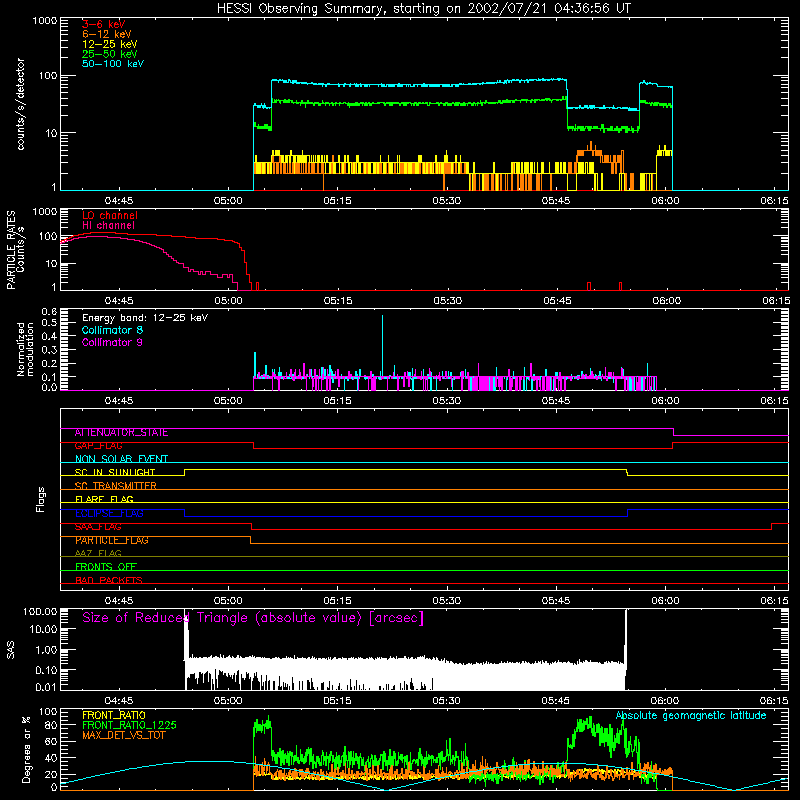Screen dimensions: 800x800
Task: Click the AAZ_FLAG label
Action: coord(98,553)
